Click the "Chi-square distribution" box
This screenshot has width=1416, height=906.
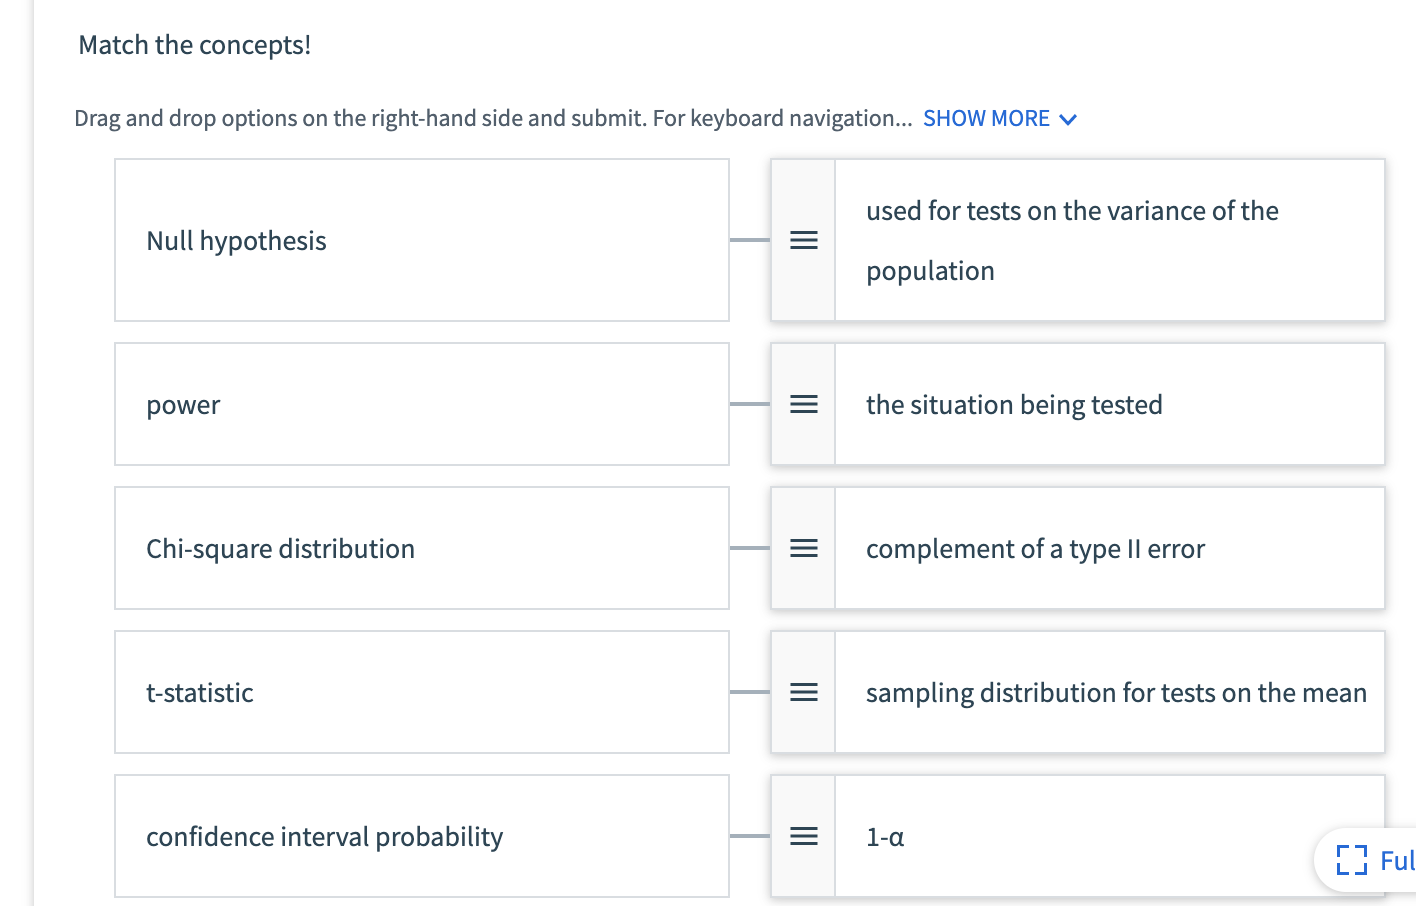click(421, 548)
